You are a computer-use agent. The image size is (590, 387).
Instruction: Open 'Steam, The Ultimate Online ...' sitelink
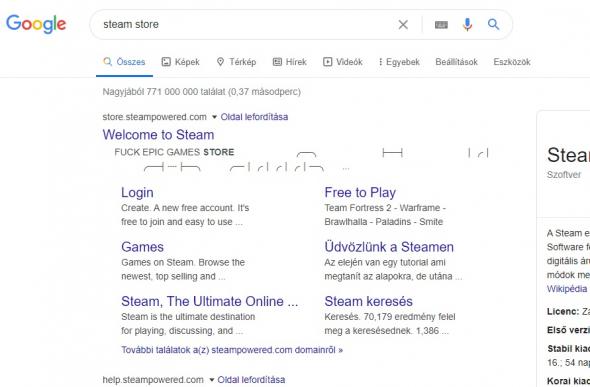210,301
